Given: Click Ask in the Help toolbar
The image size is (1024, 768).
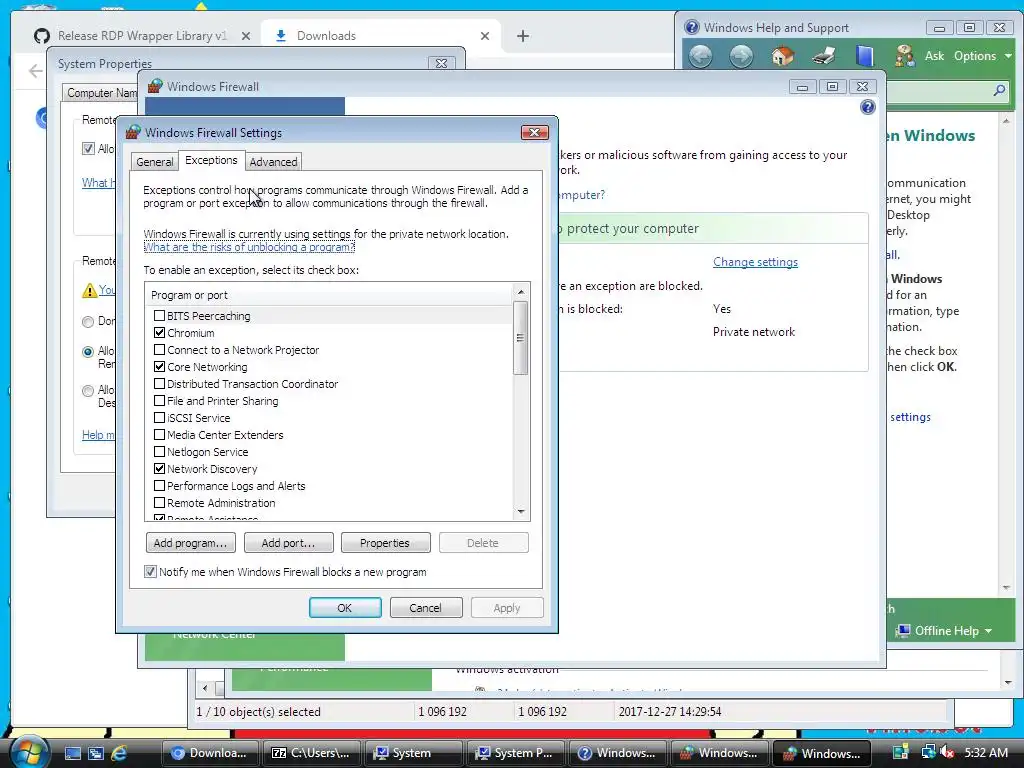Looking at the screenshot, I should (934, 56).
